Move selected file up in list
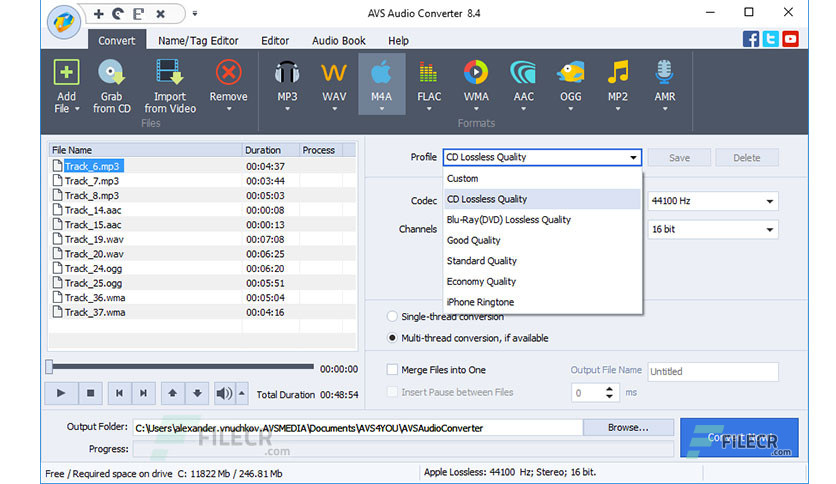Image resolution: width=836 pixels, height=484 pixels. coord(172,393)
